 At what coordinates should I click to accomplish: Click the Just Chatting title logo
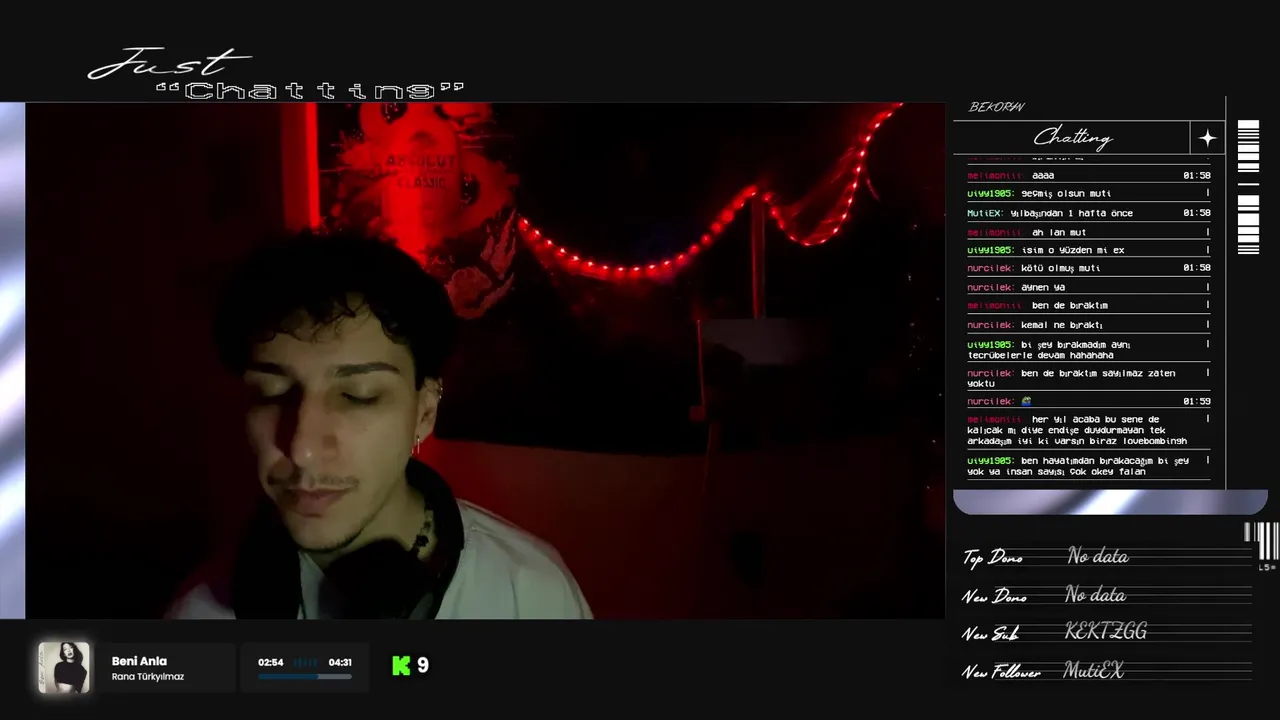[x=276, y=74]
